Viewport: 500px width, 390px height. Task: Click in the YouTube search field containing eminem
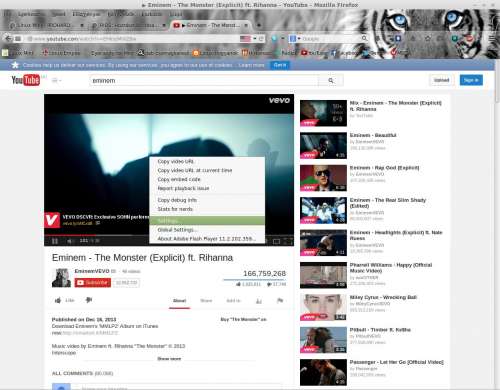click(204, 81)
